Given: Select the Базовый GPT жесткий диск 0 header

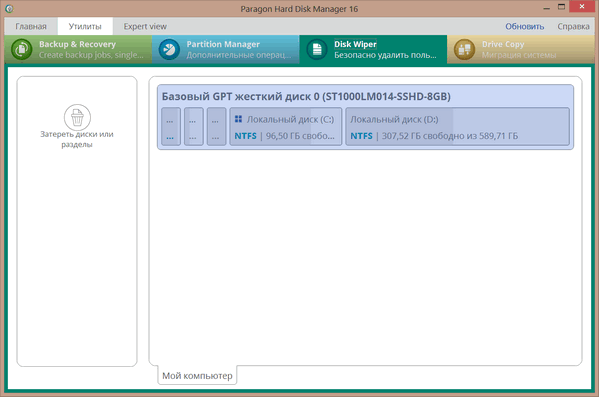Looking at the screenshot, I should pos(306,96).
